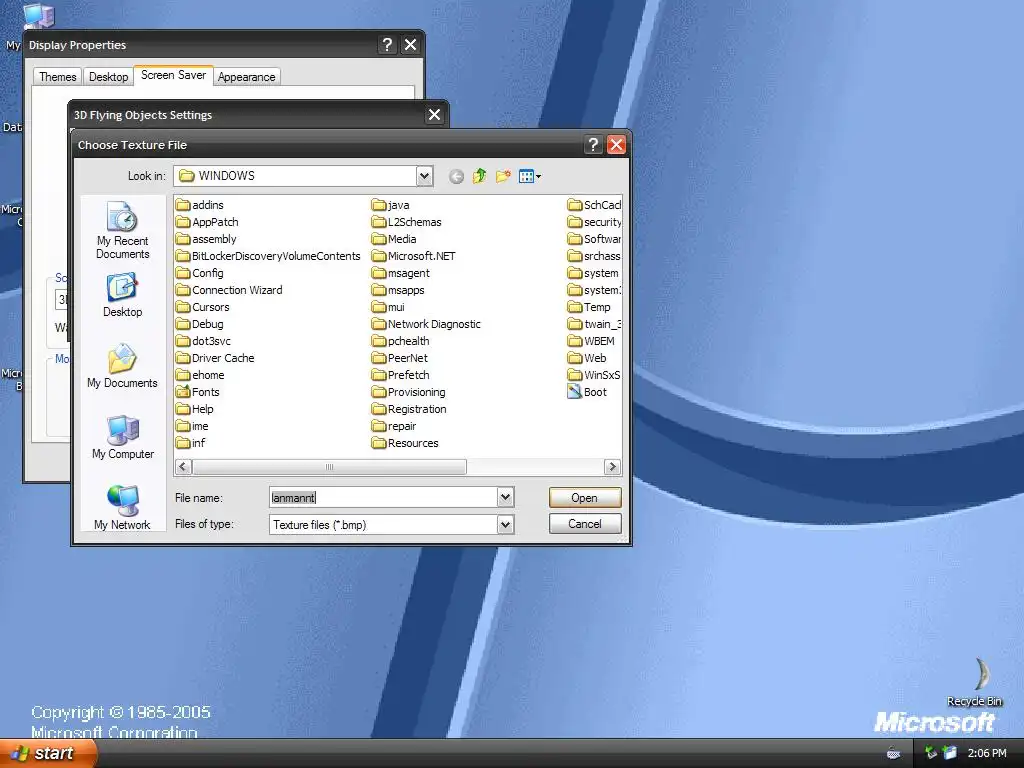Select the Provisioning folder
Screen dimensions: 1024x768
(409, 392)
